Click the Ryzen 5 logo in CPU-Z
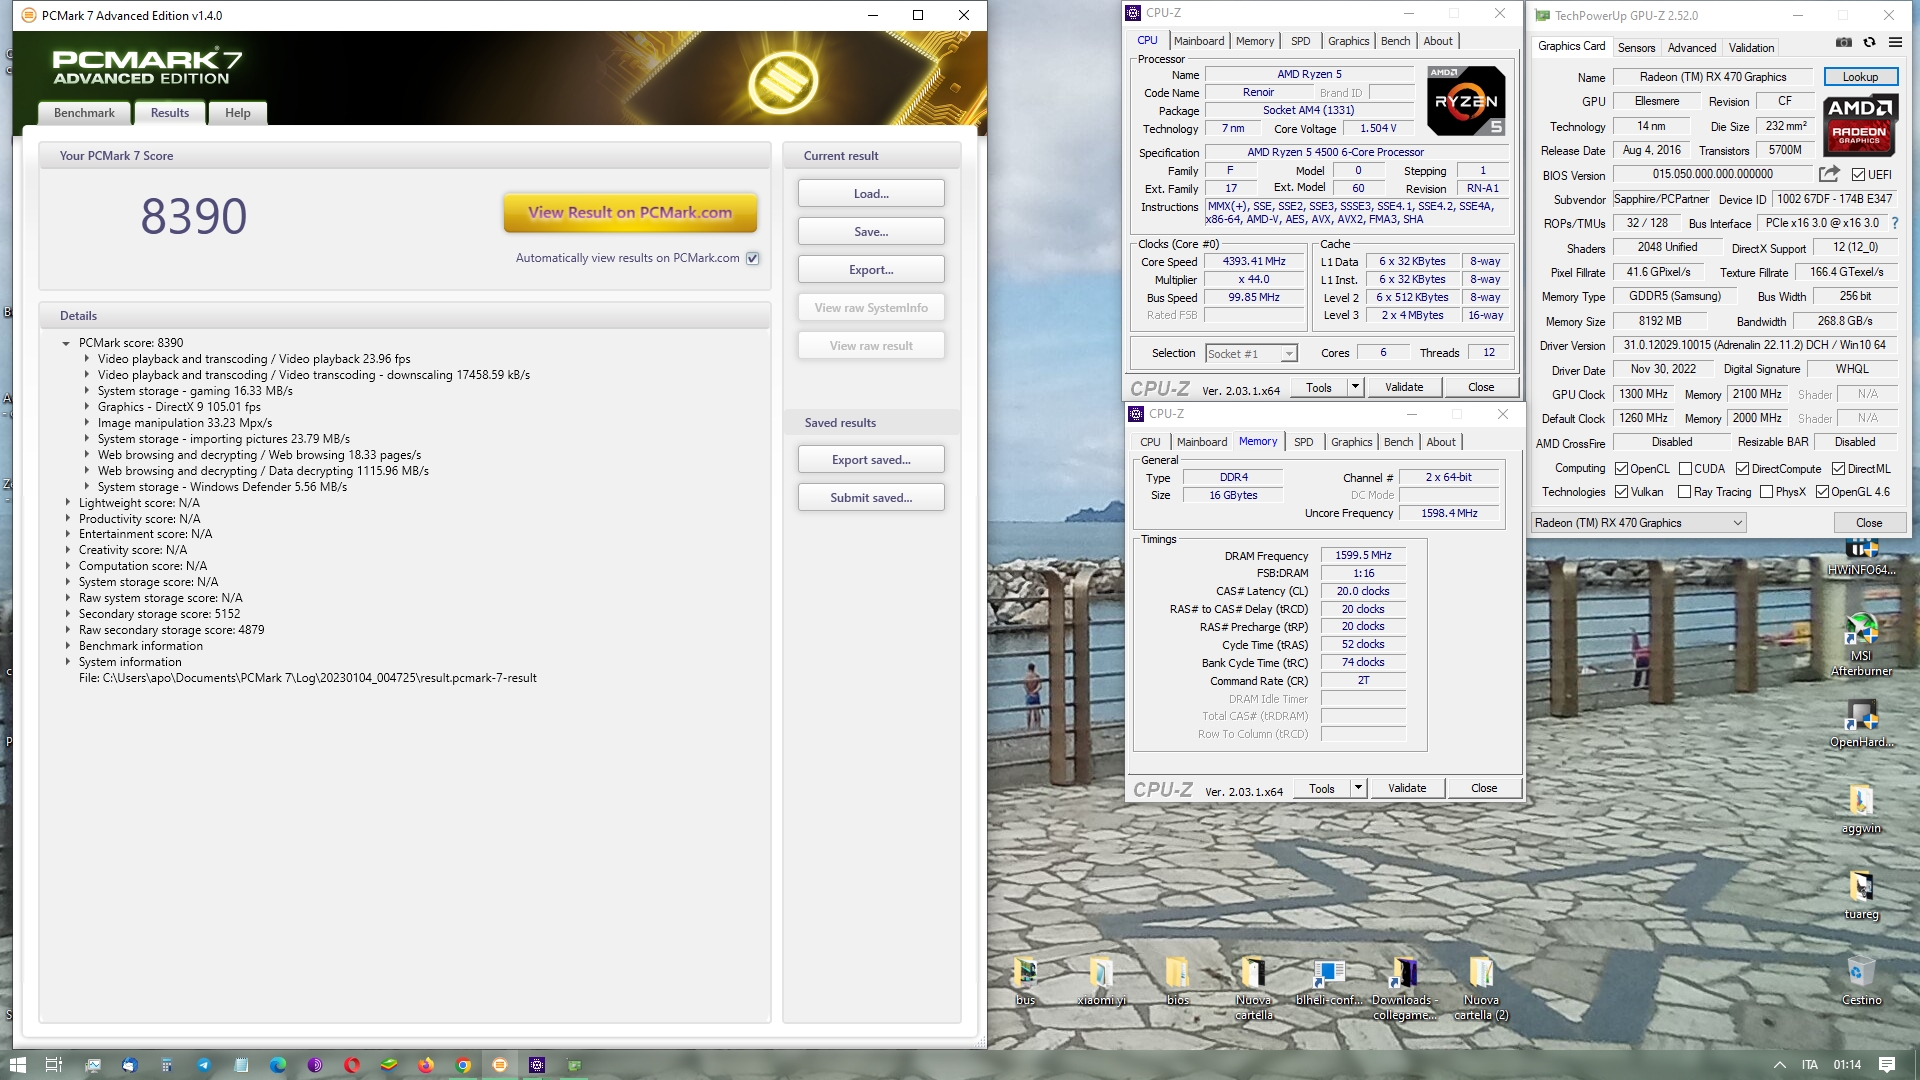Image resolution: width=1920 pixels, height=1080 pixels. 1466,101
